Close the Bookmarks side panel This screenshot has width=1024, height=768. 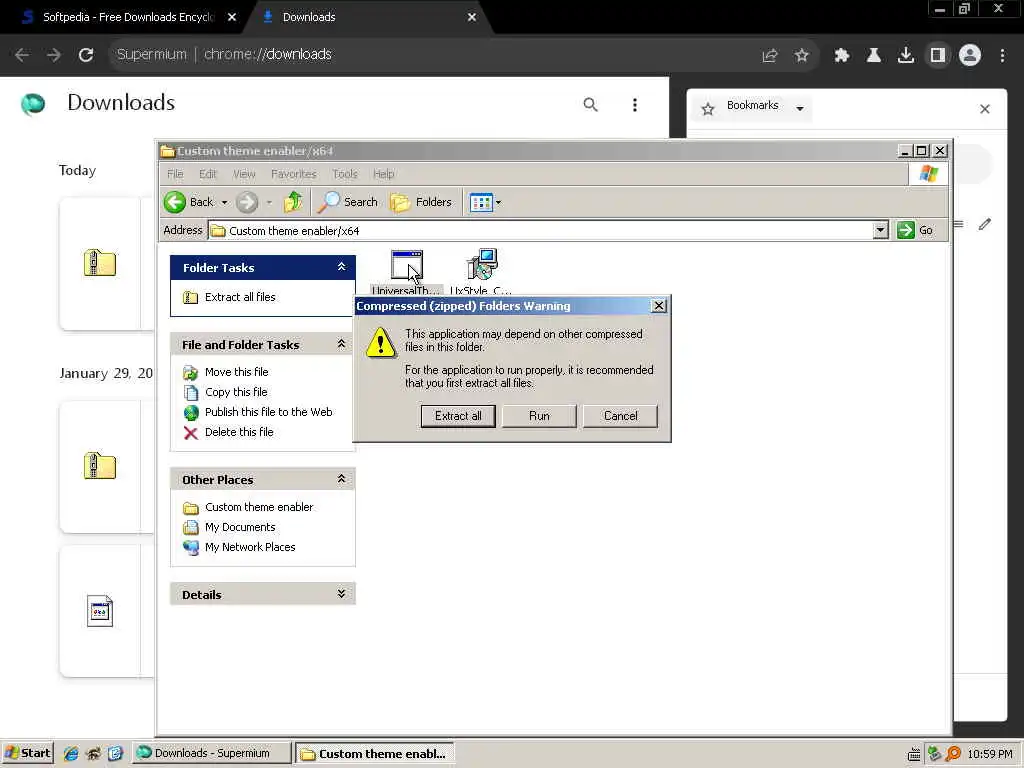(985, 109)
